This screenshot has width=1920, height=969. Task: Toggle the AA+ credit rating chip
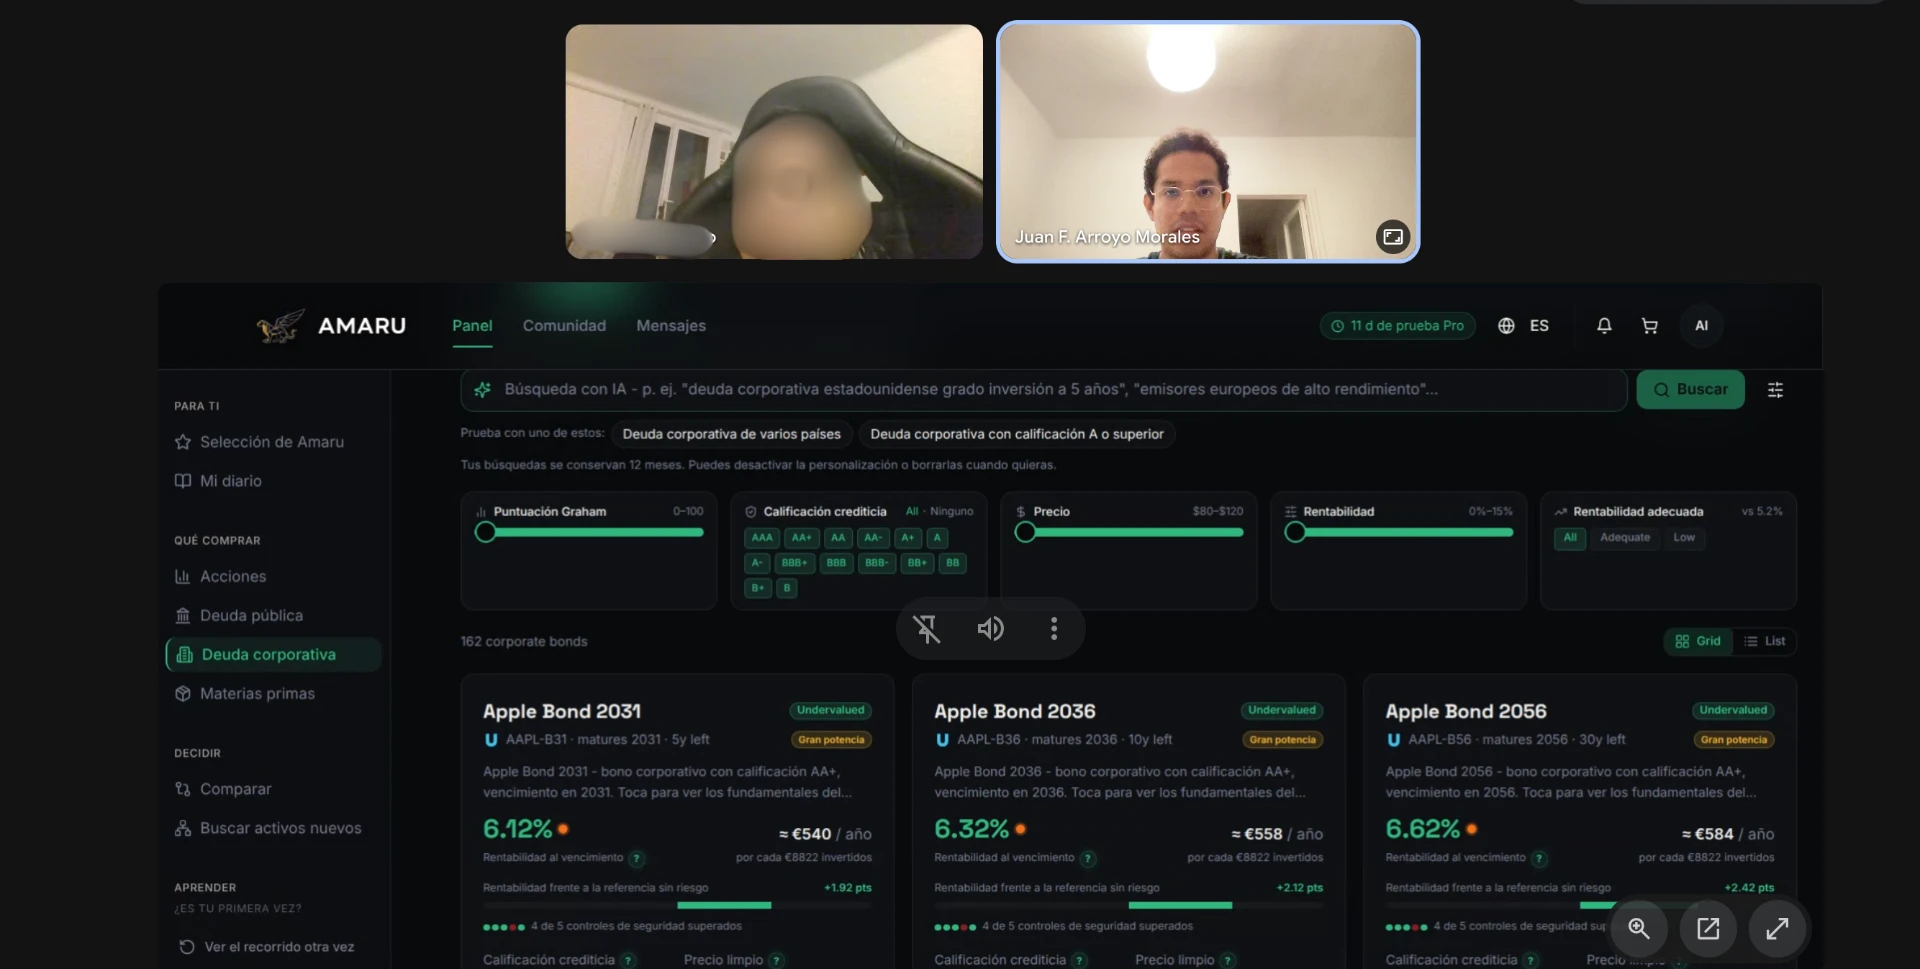[802, 538]
